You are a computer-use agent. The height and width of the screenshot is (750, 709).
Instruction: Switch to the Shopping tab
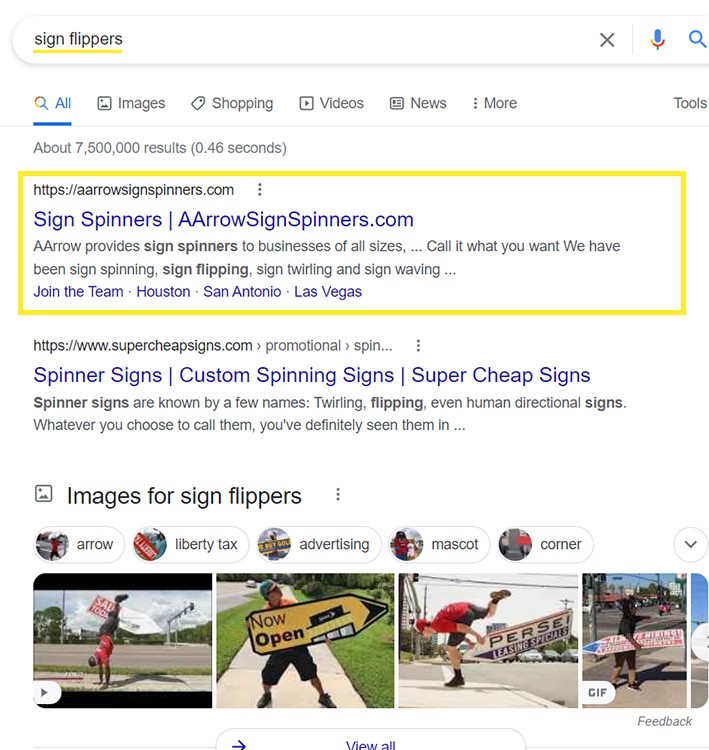click(232, 103)
